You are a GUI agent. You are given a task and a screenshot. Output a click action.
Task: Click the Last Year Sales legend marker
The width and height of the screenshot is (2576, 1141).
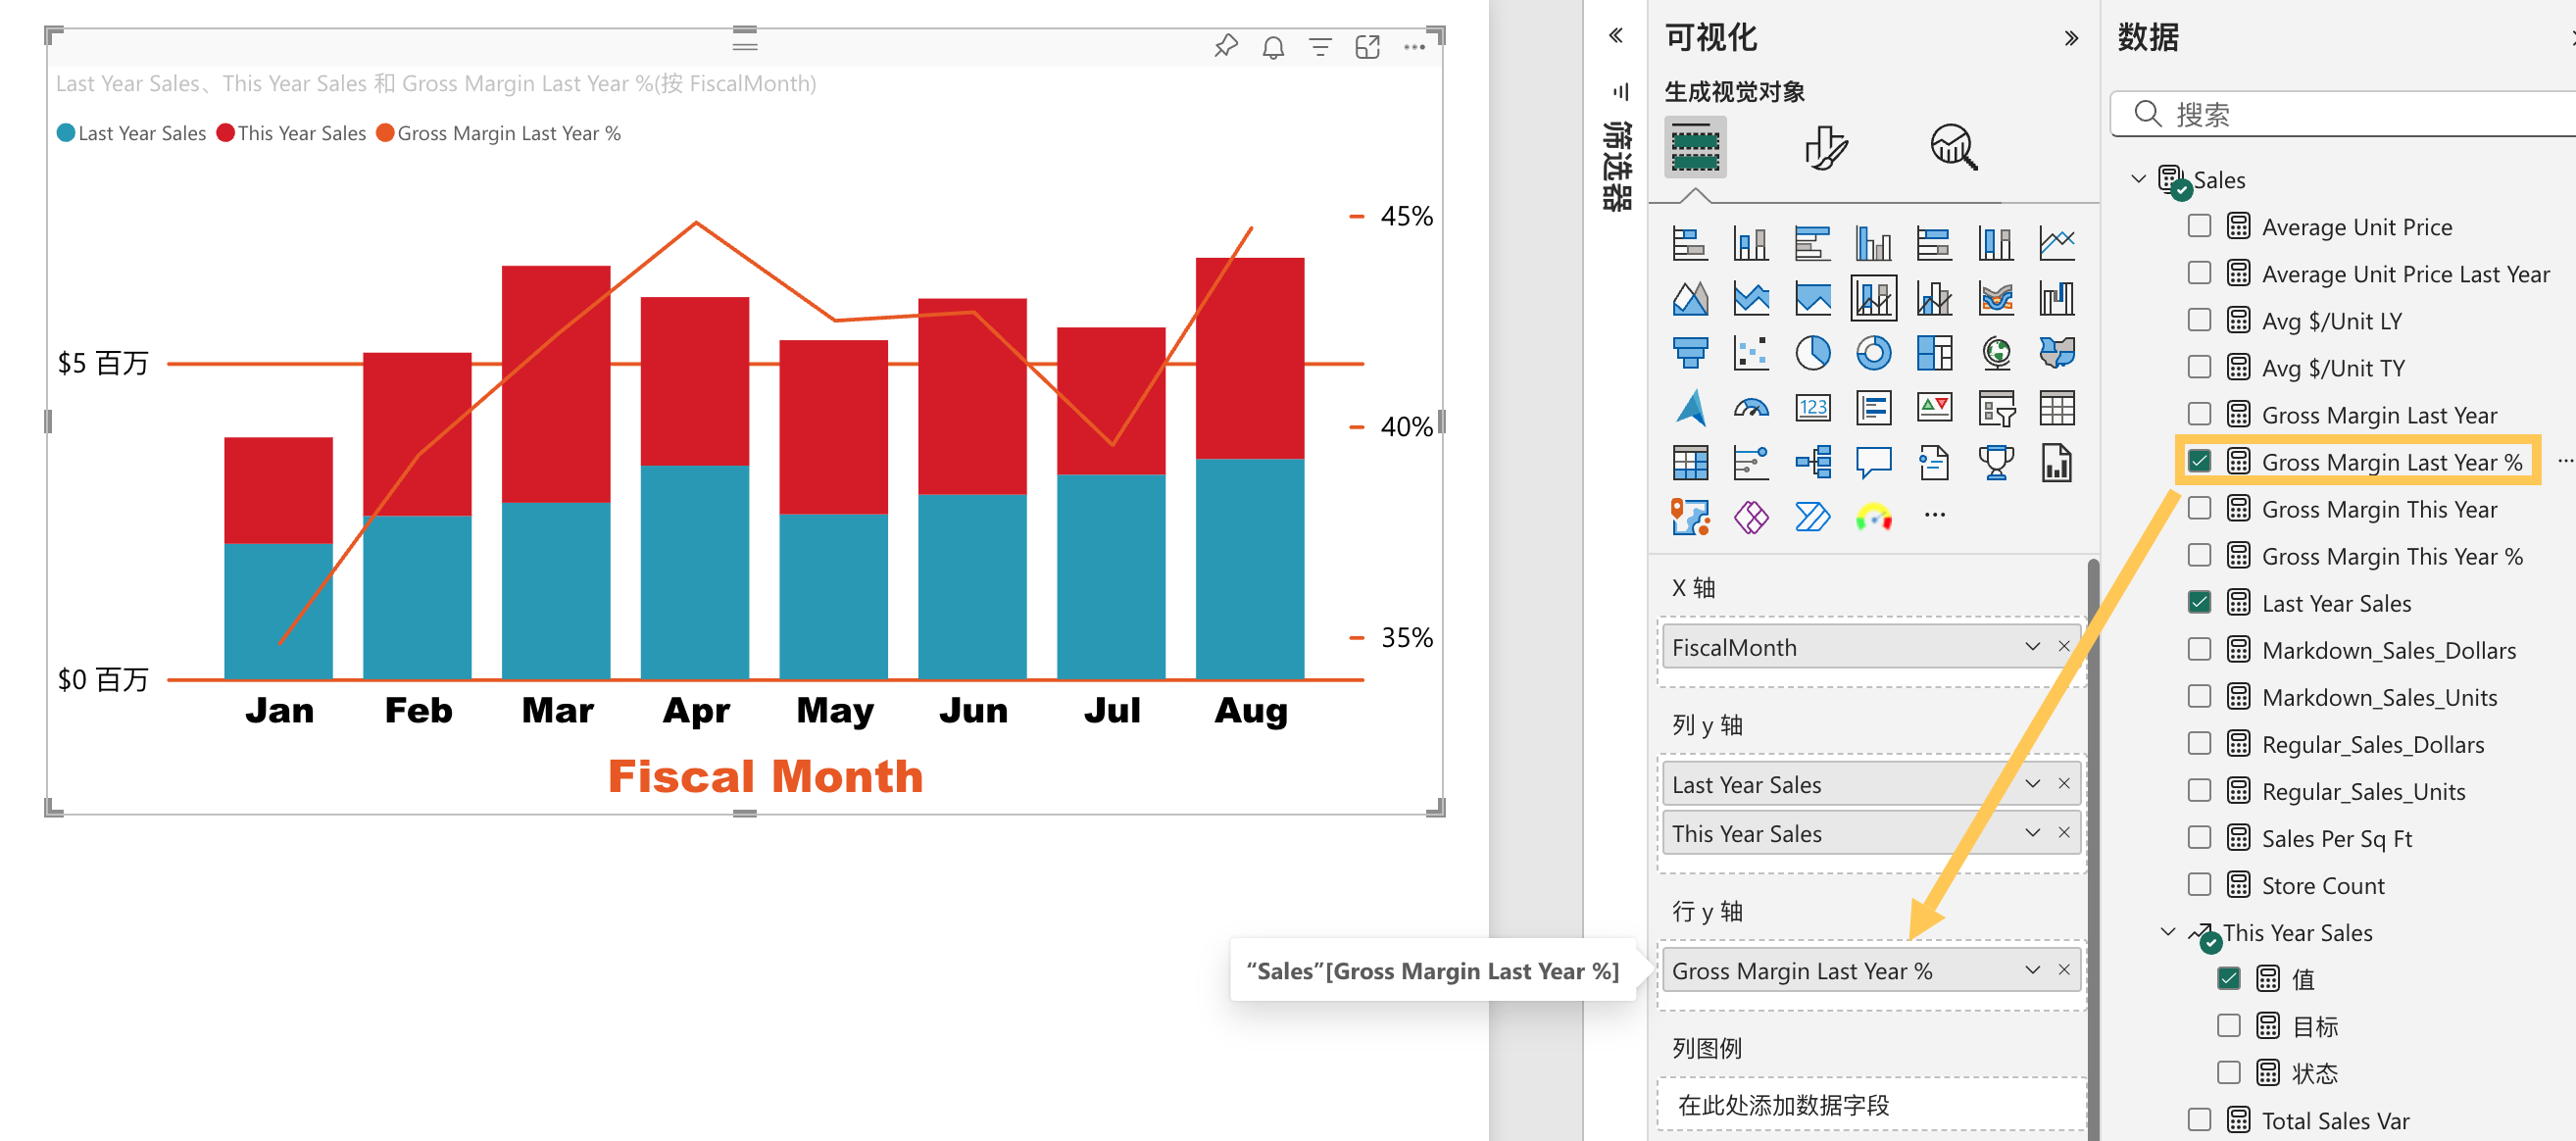(x=66, y=133)
